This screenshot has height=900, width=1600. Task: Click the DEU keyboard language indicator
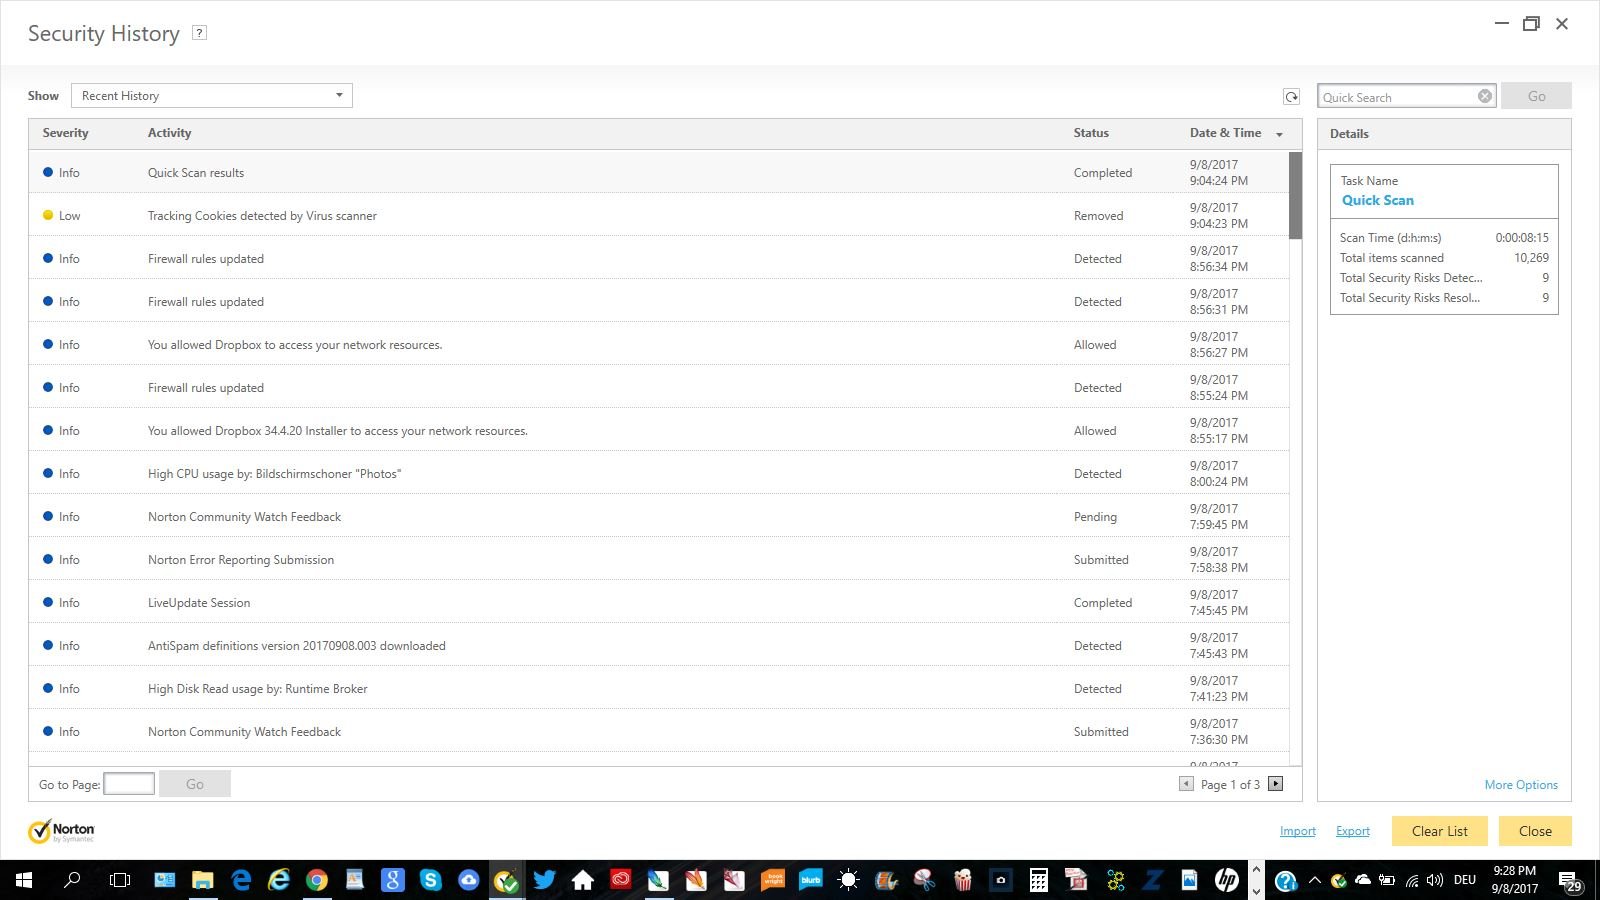1465,880
